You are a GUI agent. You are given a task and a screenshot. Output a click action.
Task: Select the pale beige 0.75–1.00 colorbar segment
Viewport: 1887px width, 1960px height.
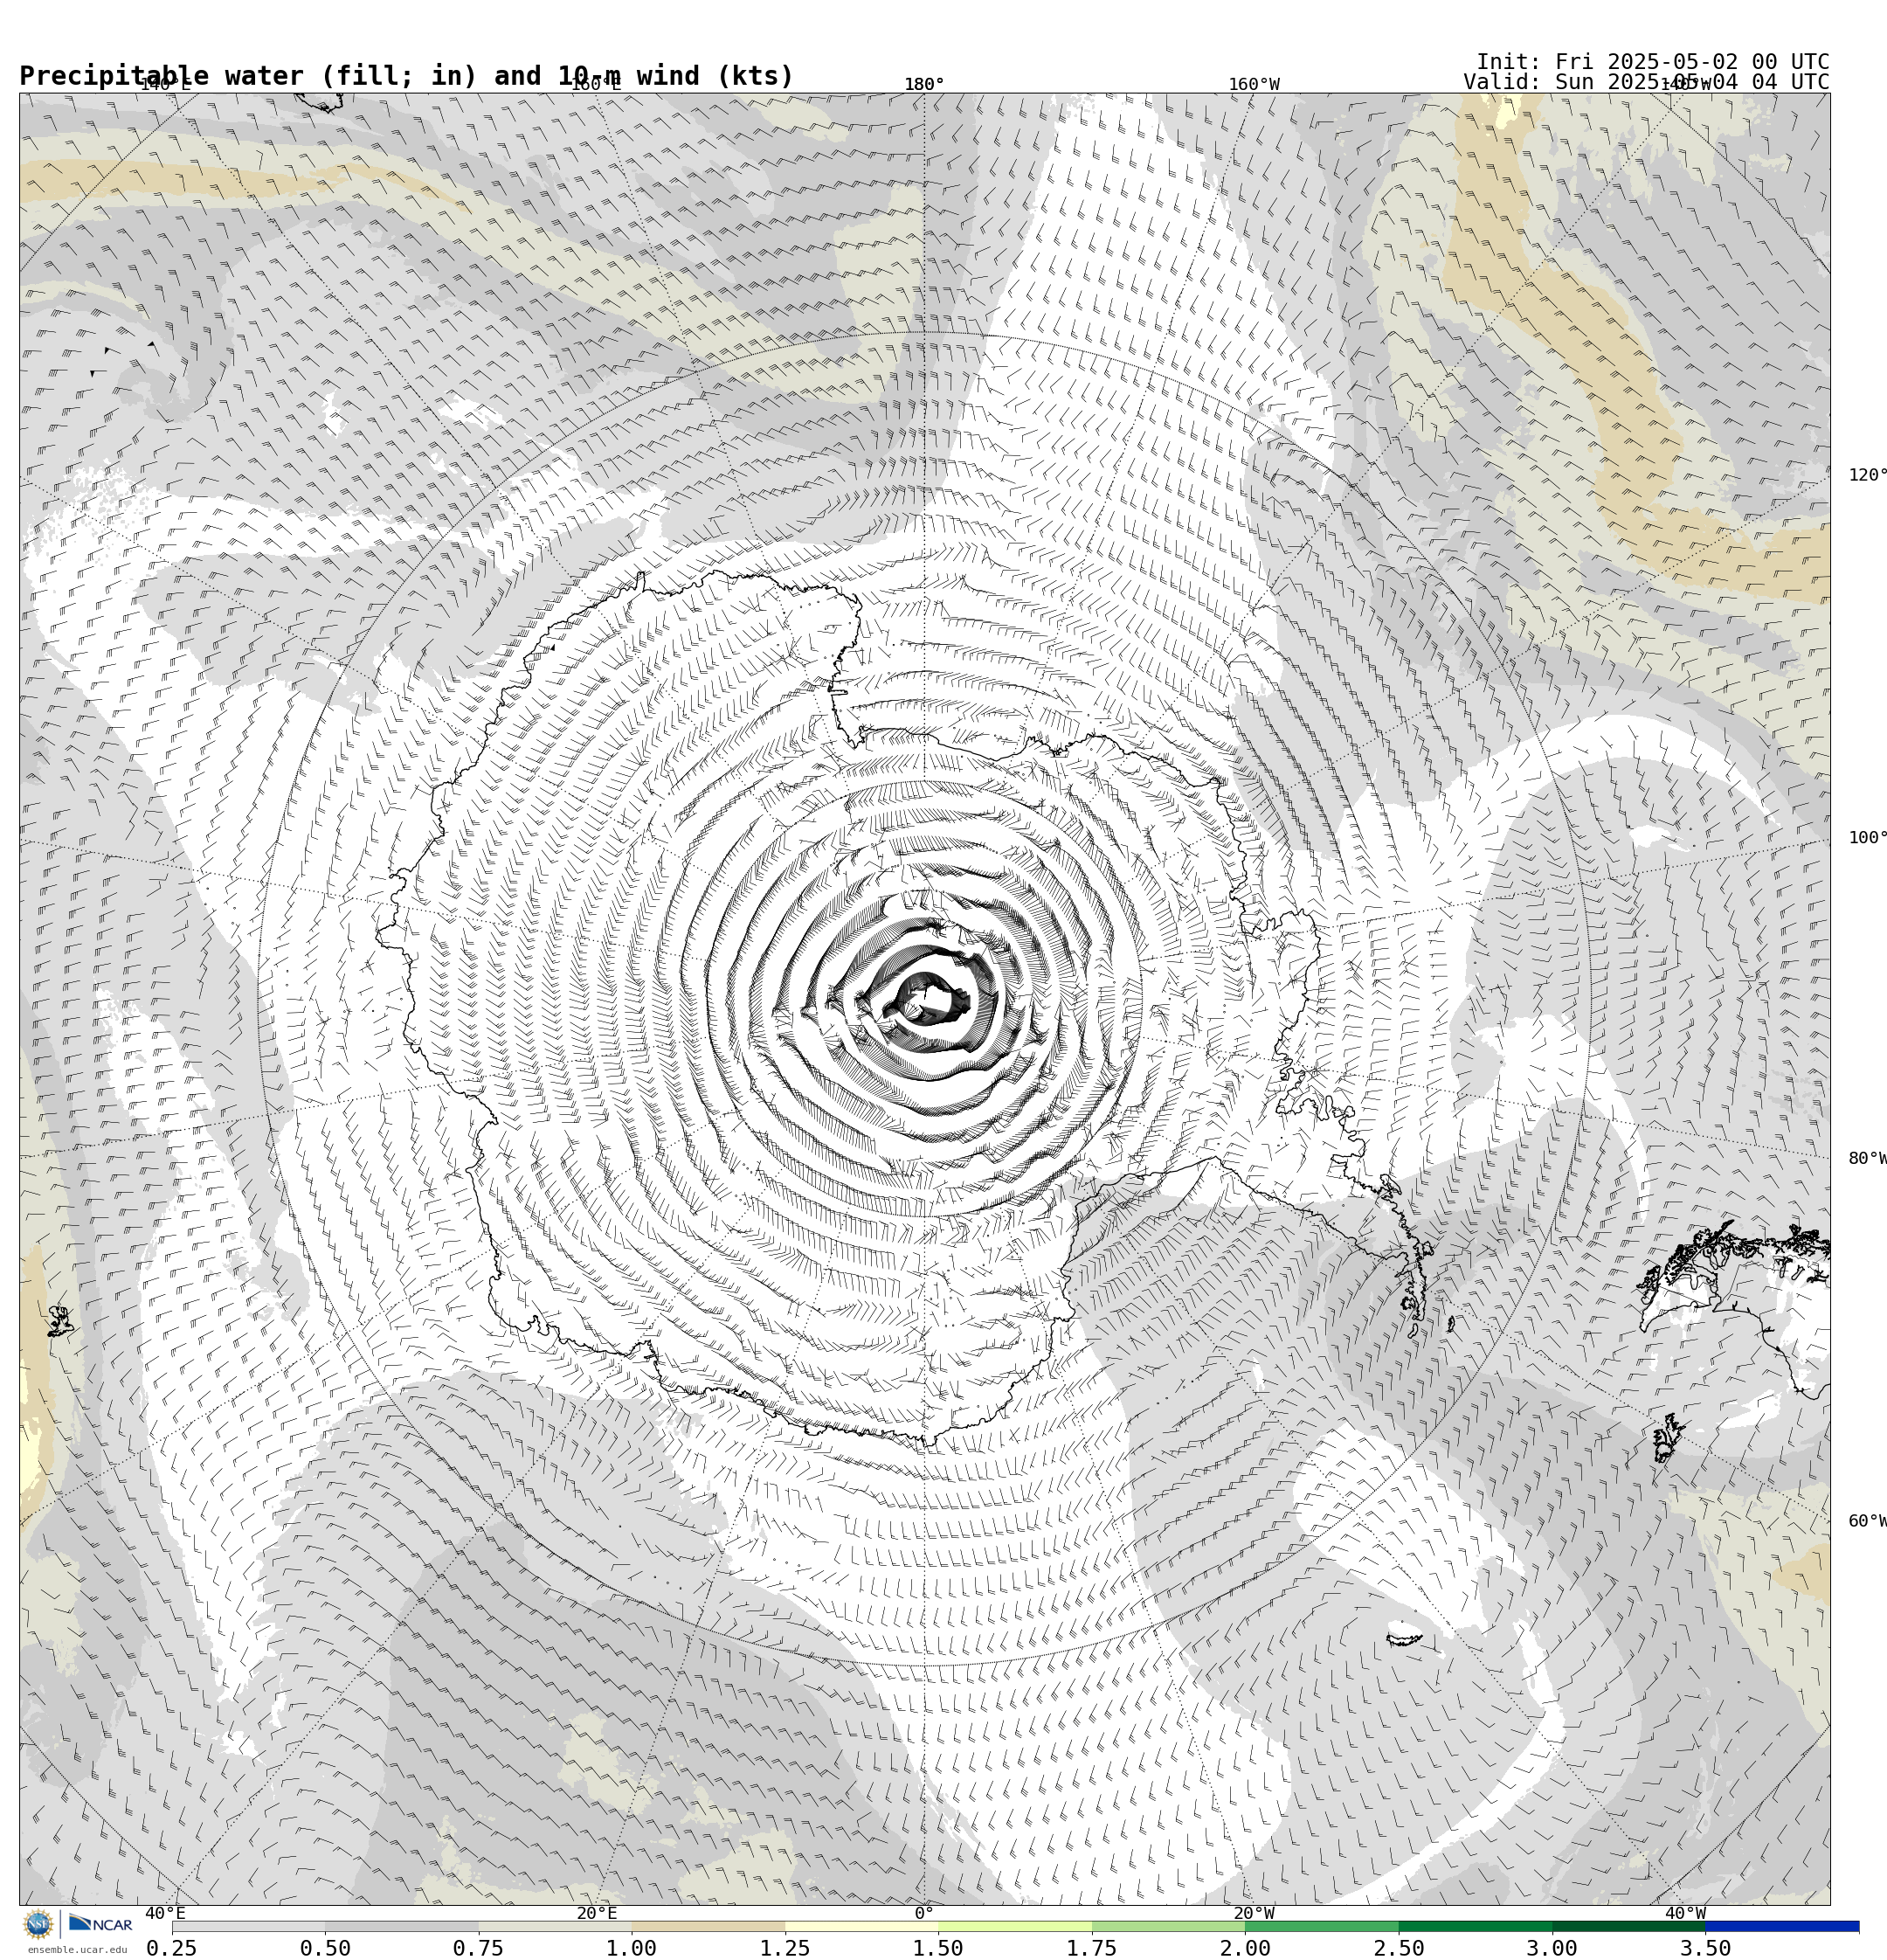(x=555, y=1927)
